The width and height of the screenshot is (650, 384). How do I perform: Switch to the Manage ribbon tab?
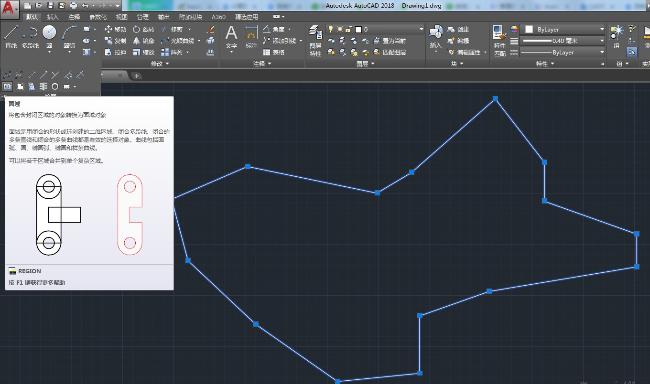(x=143, y=17)
